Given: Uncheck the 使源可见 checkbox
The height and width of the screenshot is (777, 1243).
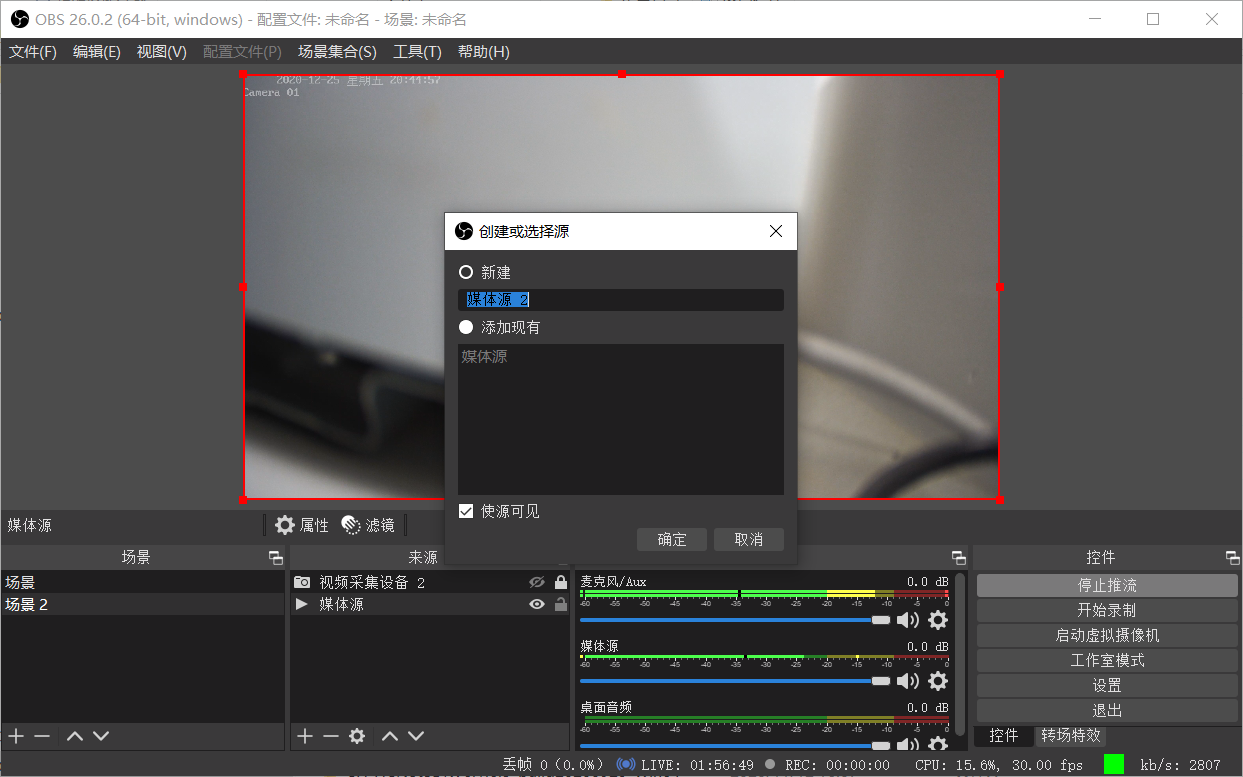Looking at the screenshot, I should pyautogui.click(x=466, y=511).
